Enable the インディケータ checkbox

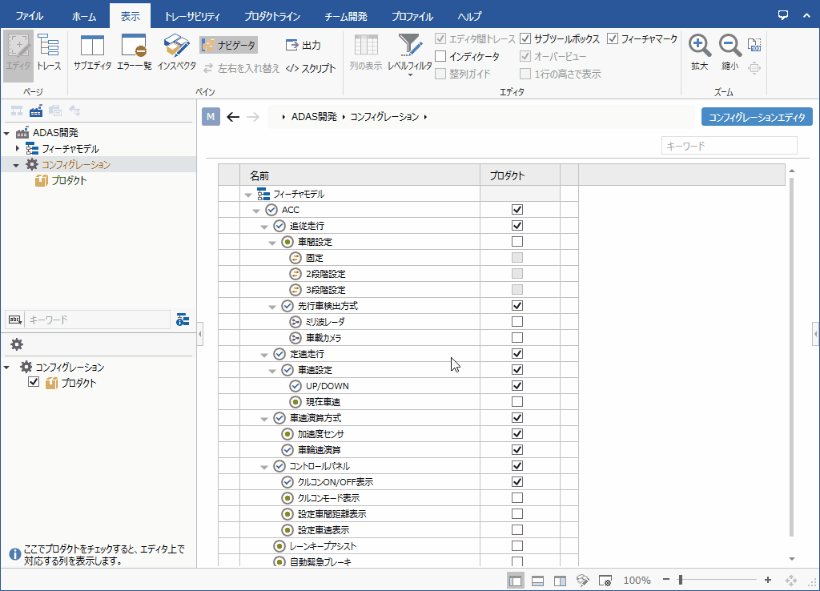click(441, 56)
